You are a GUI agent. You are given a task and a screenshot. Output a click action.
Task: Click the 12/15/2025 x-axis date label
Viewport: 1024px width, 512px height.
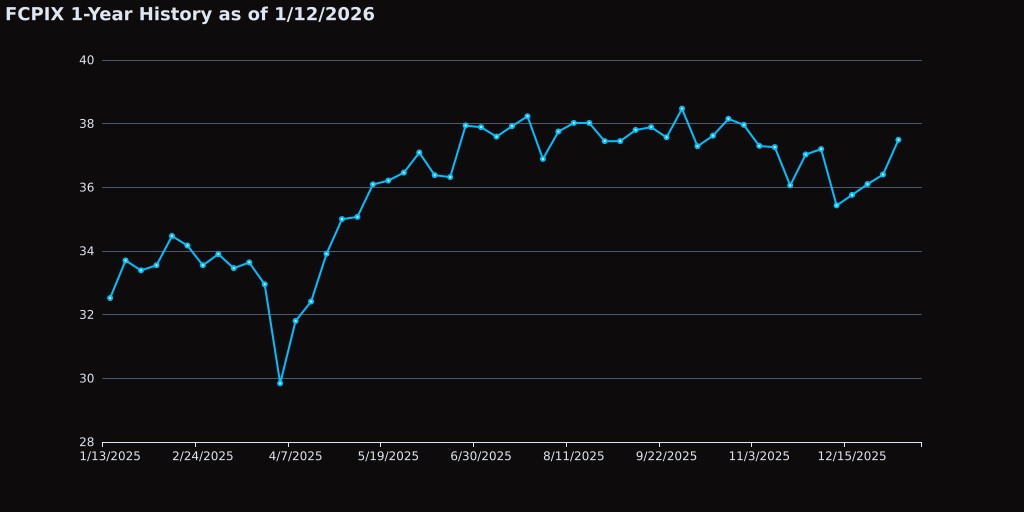coord(852,456)
